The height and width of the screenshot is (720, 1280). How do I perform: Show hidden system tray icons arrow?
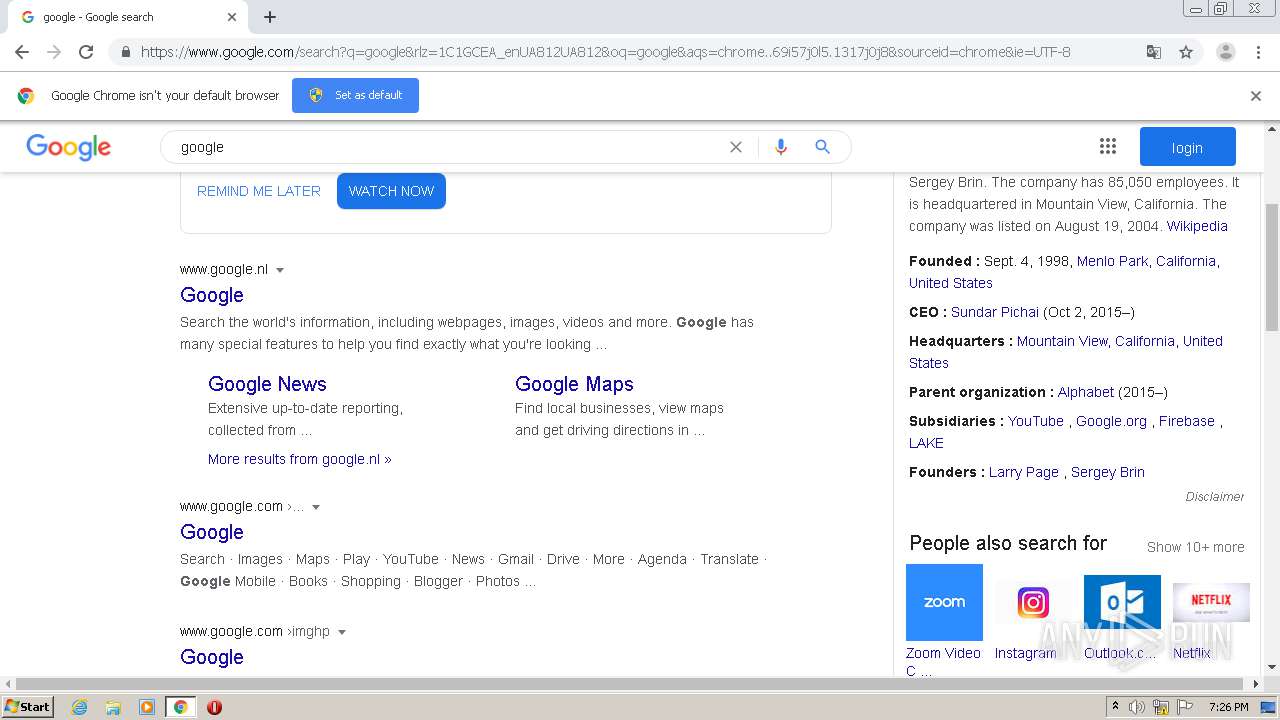pos(1115,707)
